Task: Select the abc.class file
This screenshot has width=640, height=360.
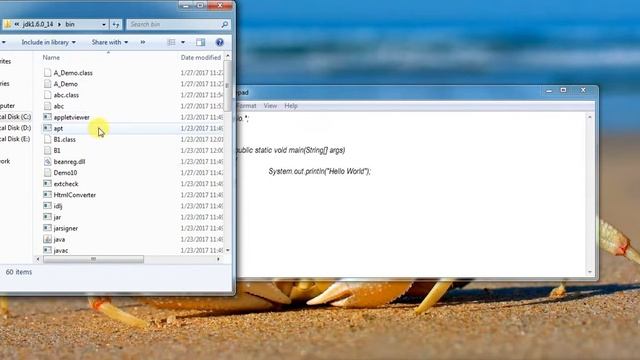Action: pos(66,95)
